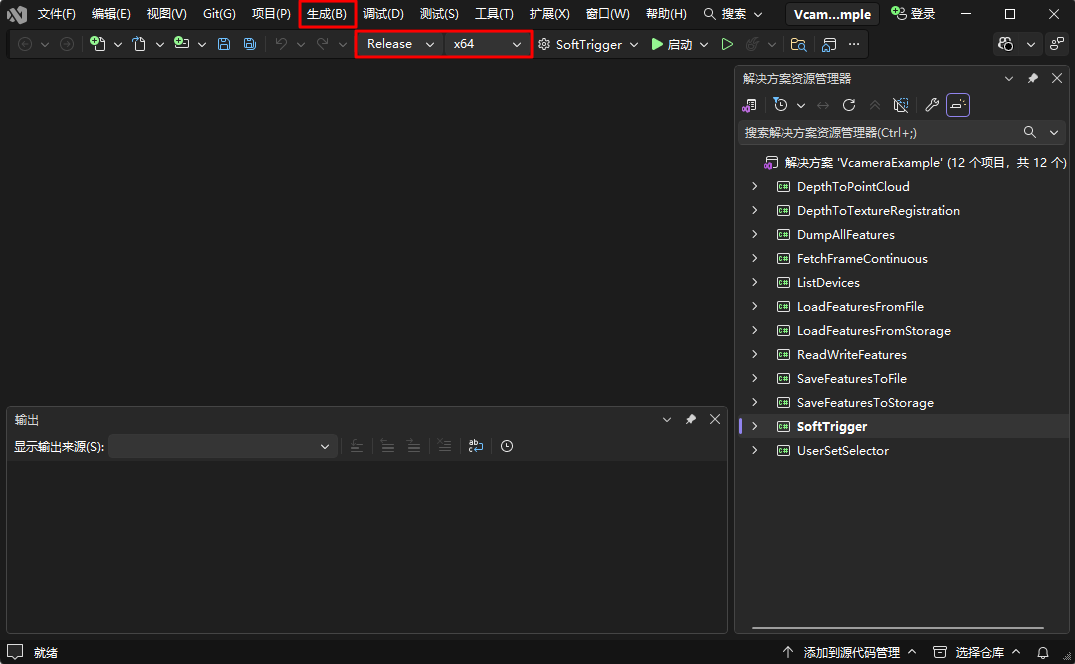Open the Release configuration dropdown
1075x664 pixels.
pyautogui.click(x=400, y=44)
